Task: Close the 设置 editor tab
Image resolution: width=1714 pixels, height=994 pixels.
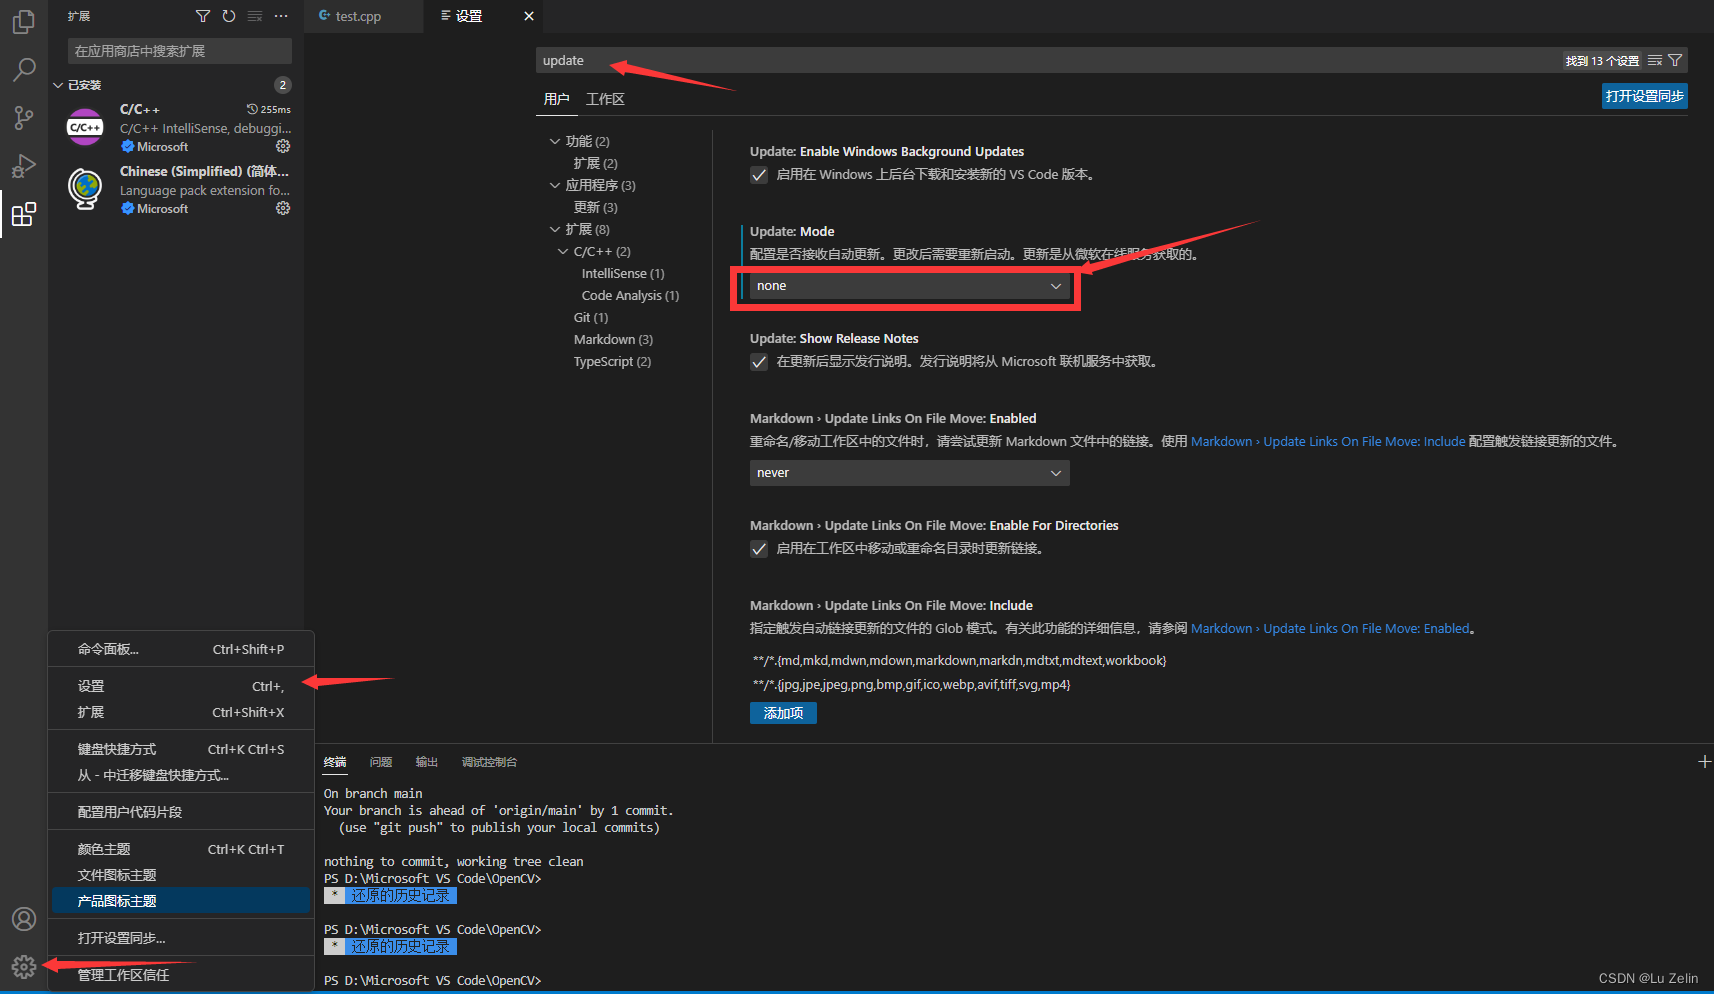Action: pos(529,16)
